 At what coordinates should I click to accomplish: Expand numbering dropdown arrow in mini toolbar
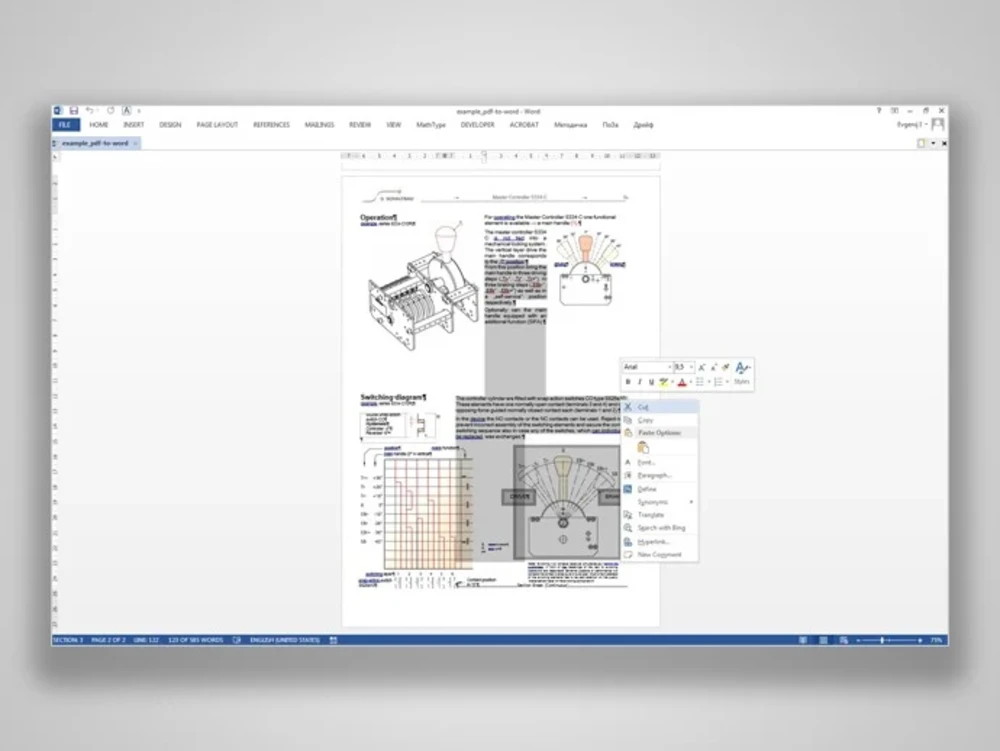click(x=727, y=382)
